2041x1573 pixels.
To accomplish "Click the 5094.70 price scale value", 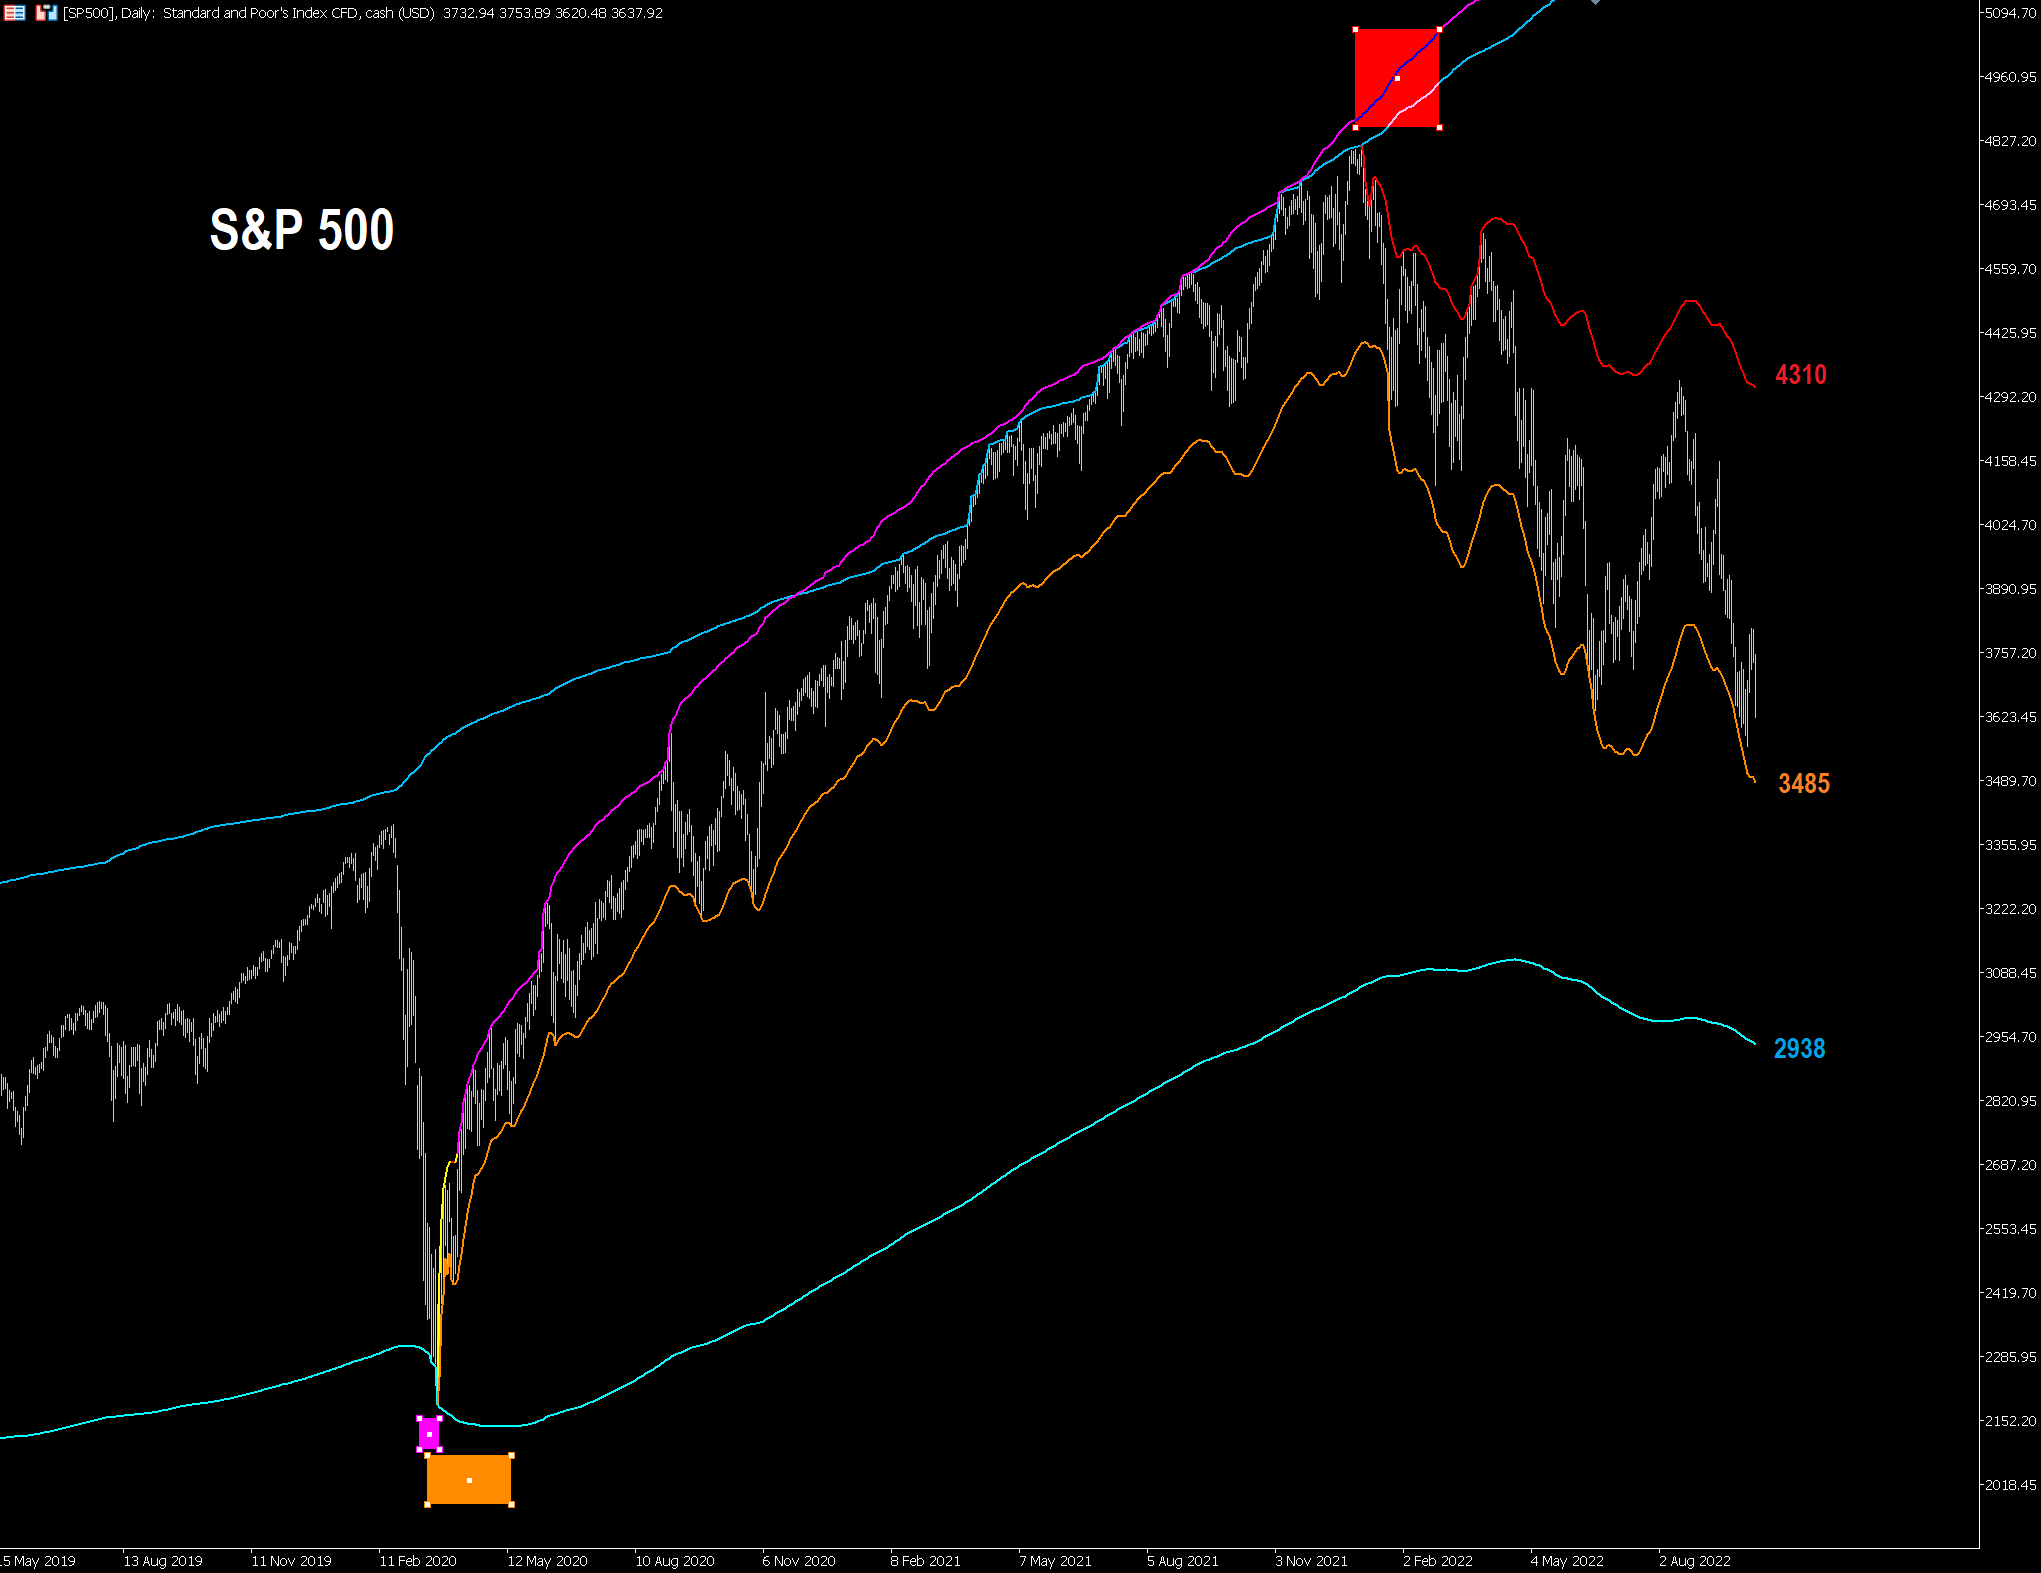I will pyautogui.click(x=2011, y=13).
